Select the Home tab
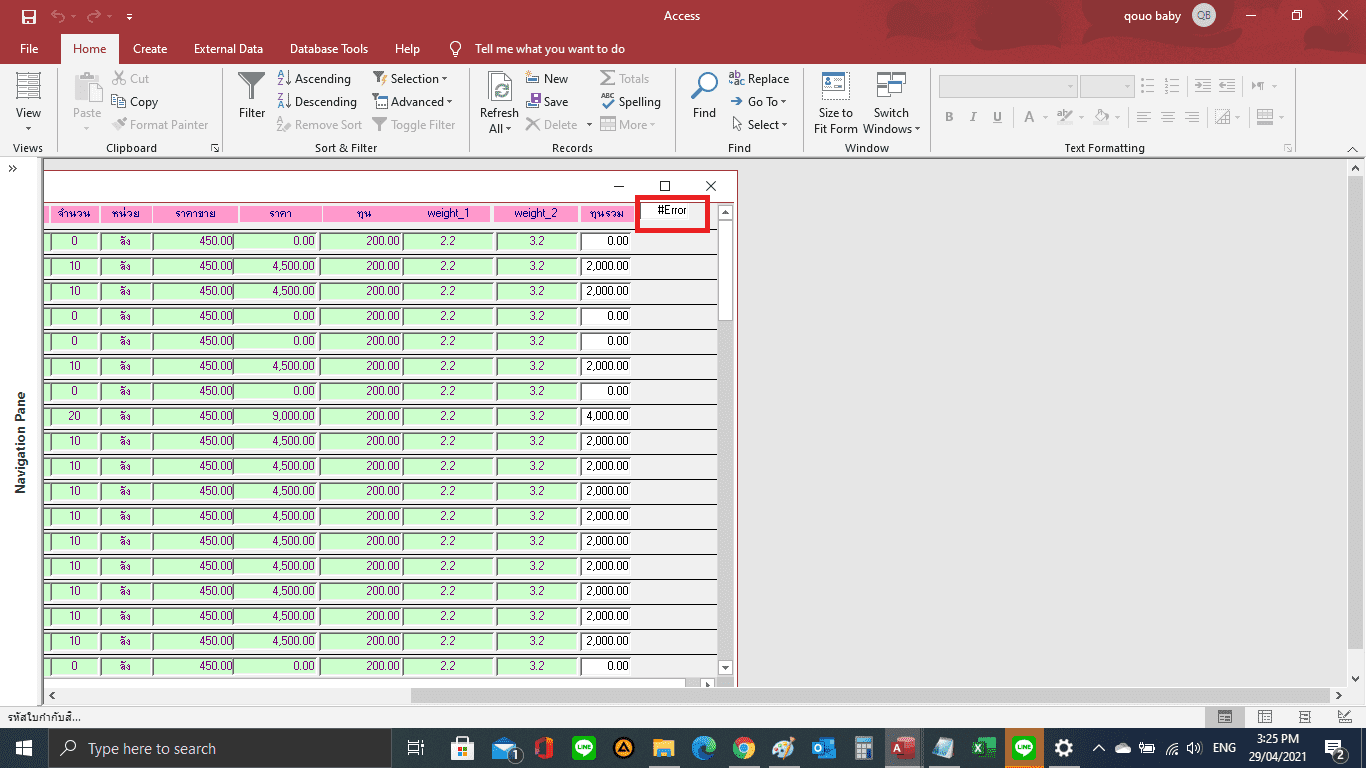The width and height of the screenshot is (1366, 768). pyautogui.click(x=89, y=48)
